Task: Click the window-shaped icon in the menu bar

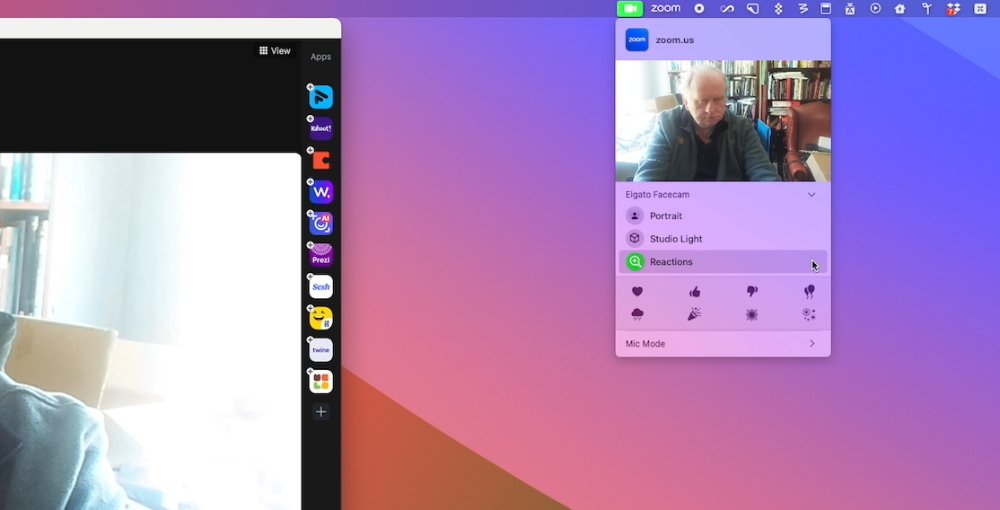Action: click(825, 8)
